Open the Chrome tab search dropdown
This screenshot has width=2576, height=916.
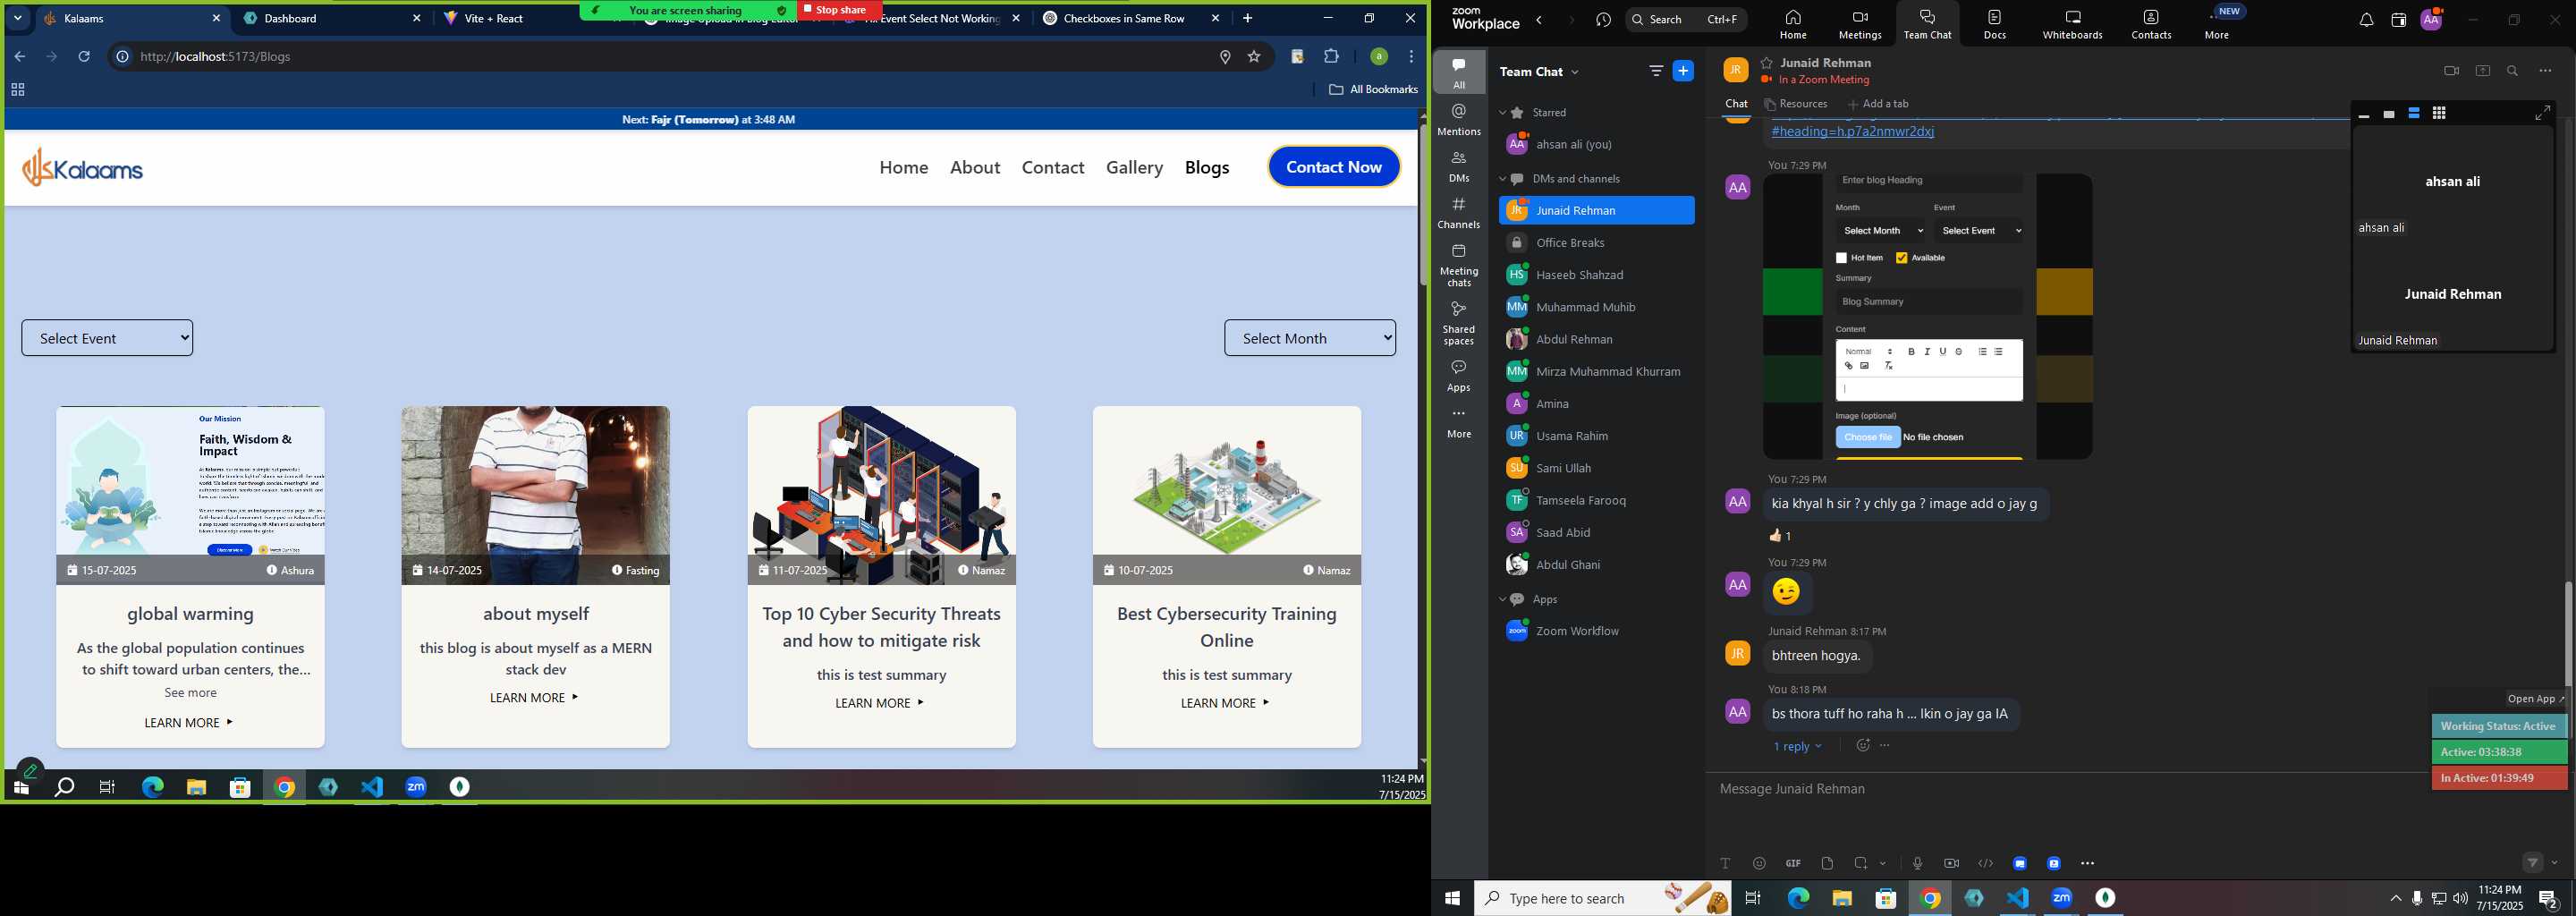18,18
